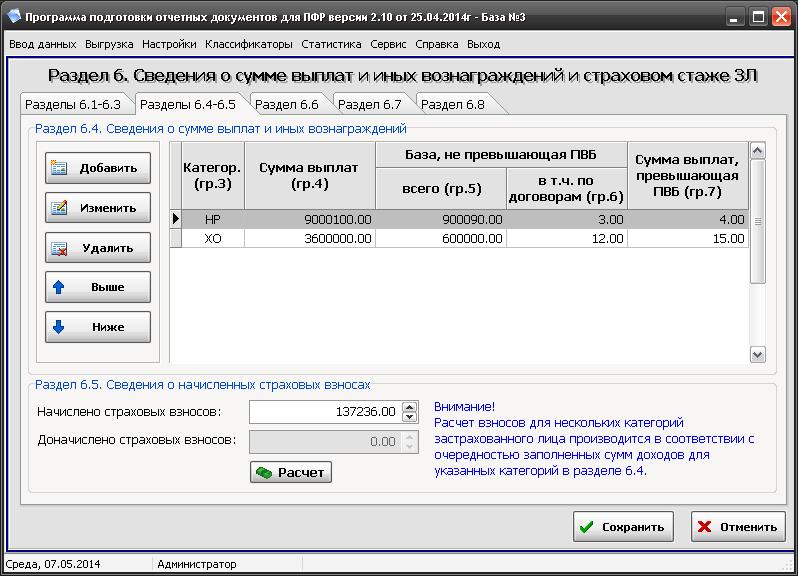Screen dimensions: 798x576
Task: Open the Справка help menu
Action: (436, 44)
